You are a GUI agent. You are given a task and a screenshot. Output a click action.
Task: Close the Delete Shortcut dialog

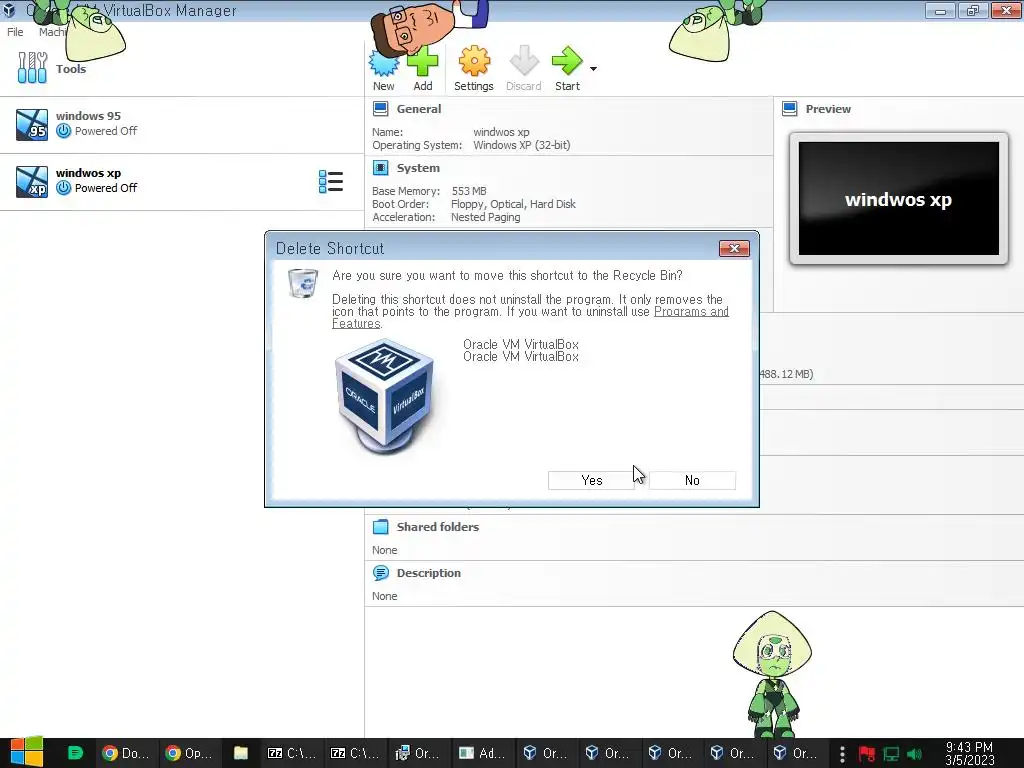click(x=734, y=248)
